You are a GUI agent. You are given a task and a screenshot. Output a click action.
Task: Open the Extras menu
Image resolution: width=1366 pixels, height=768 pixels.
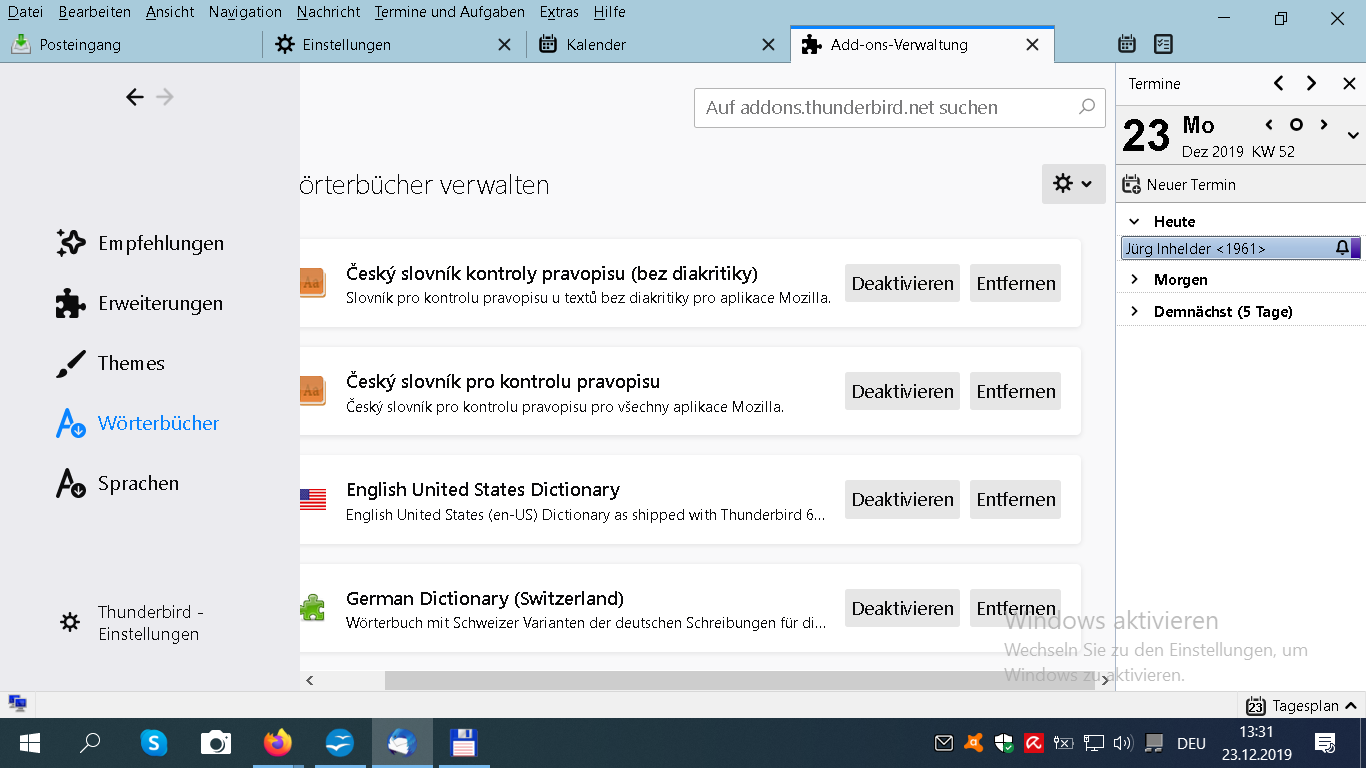[559, 12]
